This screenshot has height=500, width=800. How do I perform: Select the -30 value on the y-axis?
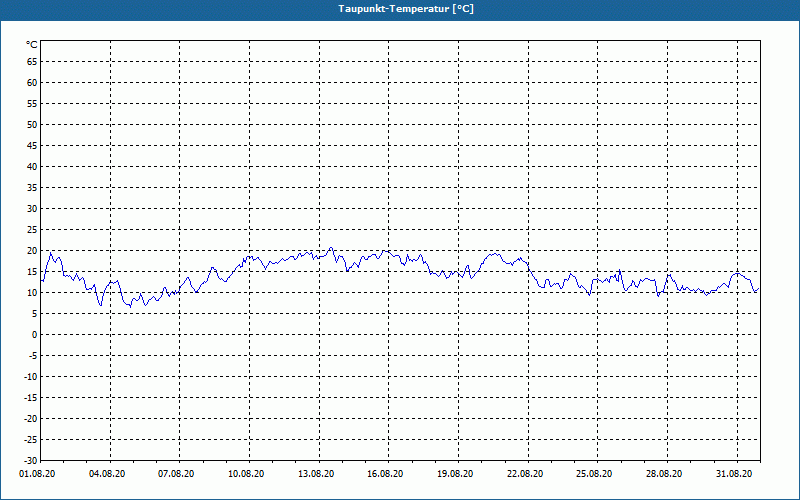[31, 461]
